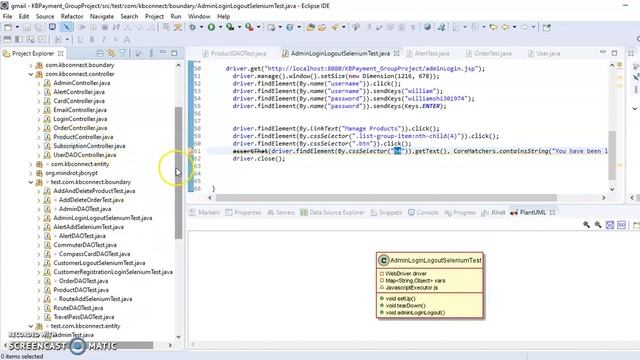The height and width of the screenshot is (360, 640).
Task: Open the Debug button dropdown arrow
Action: tap(201, 27)
